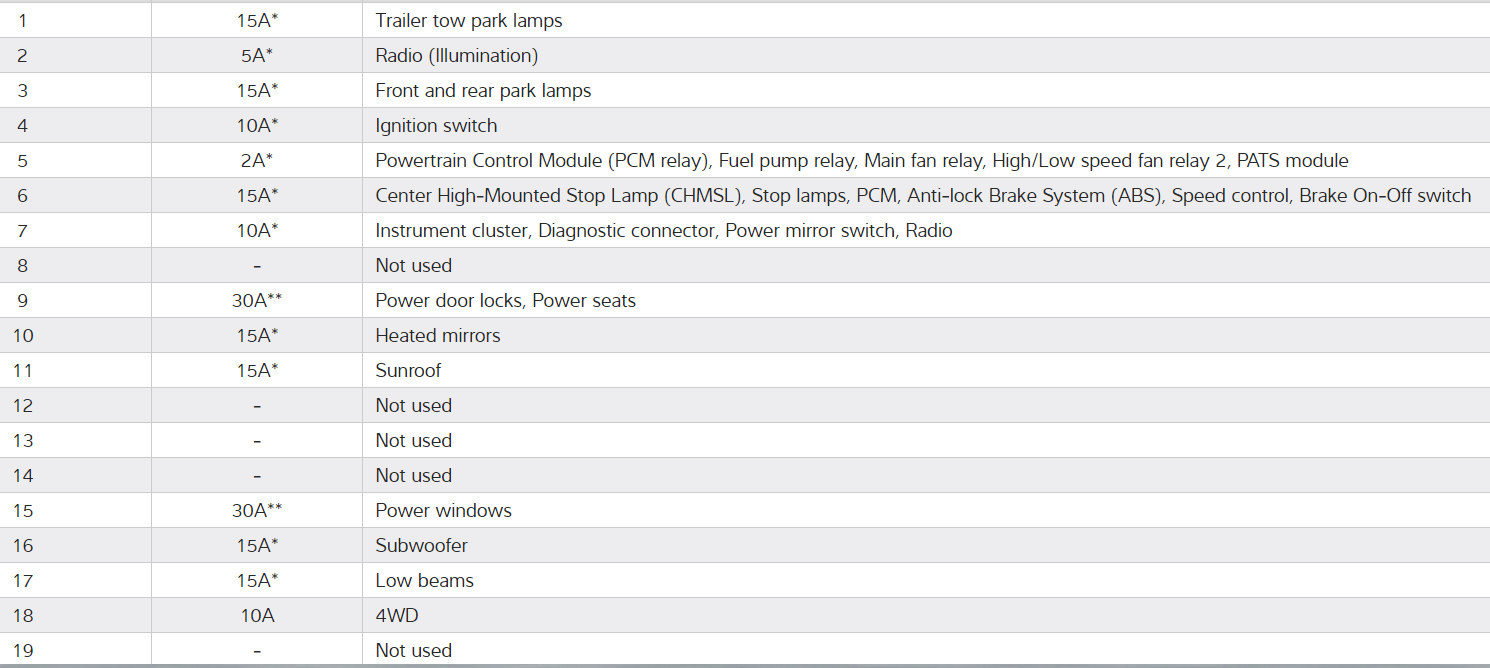1490x668 pixels.
Task: Click fuse number 19 cell
Action: [x=23, y=650]
